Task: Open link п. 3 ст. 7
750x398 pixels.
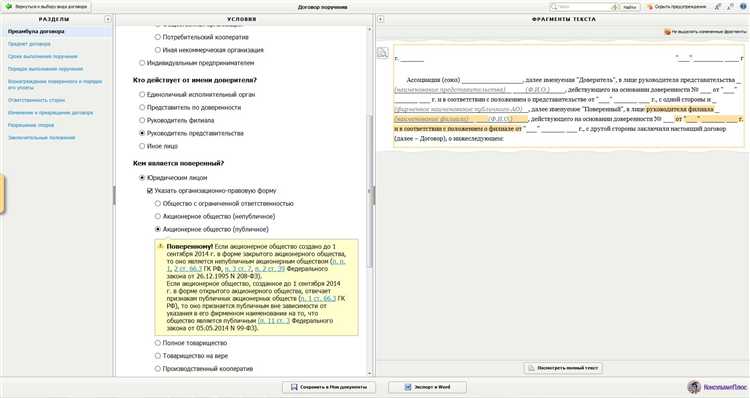Action: [x=238, y=269]
